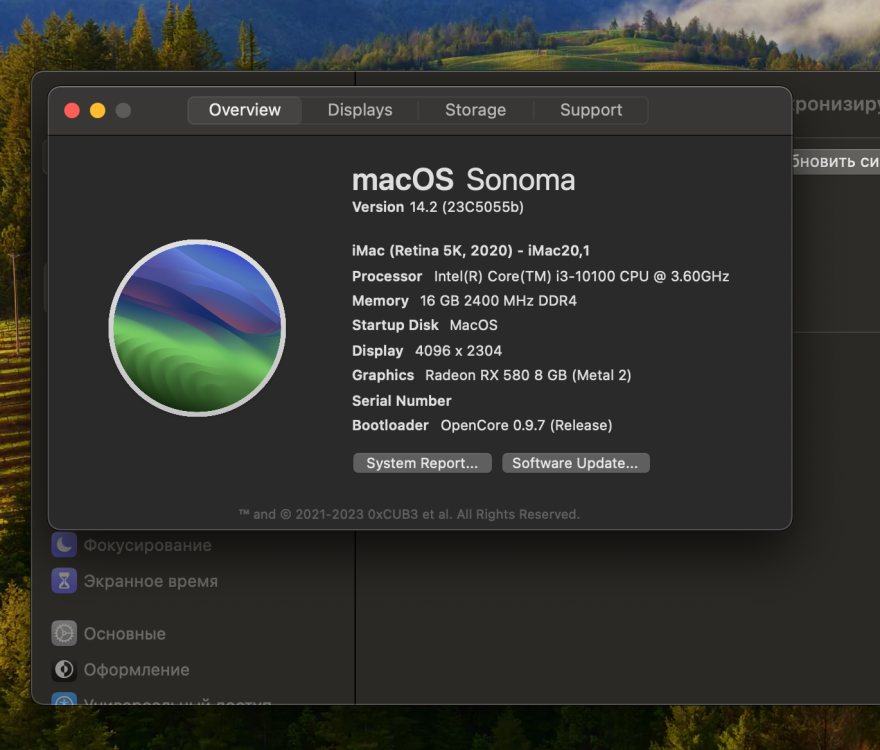The height and width of the screenshot is (750, 880).
Task: Open the Support tab
Action: pos(591,110)
